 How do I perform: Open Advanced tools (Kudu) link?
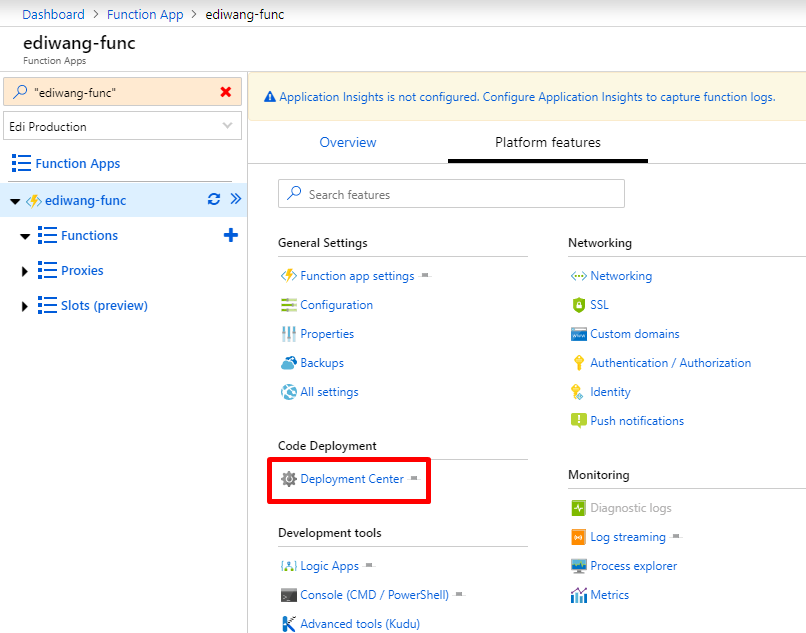coord(360,624)
